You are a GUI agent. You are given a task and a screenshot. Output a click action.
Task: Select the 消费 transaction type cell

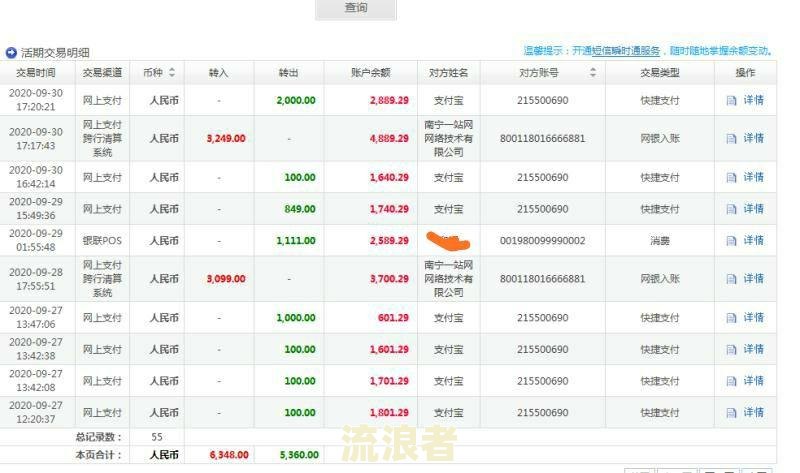[660, 240]
